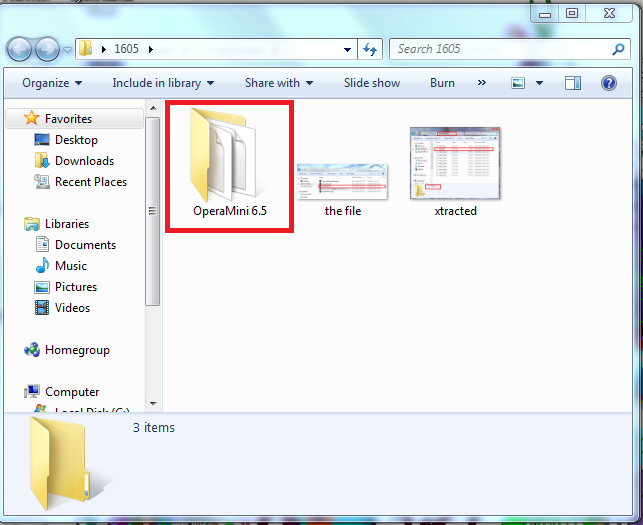Click the navigation pane scroll down arrow
The image size is (643, 525).
coord(153,404)
